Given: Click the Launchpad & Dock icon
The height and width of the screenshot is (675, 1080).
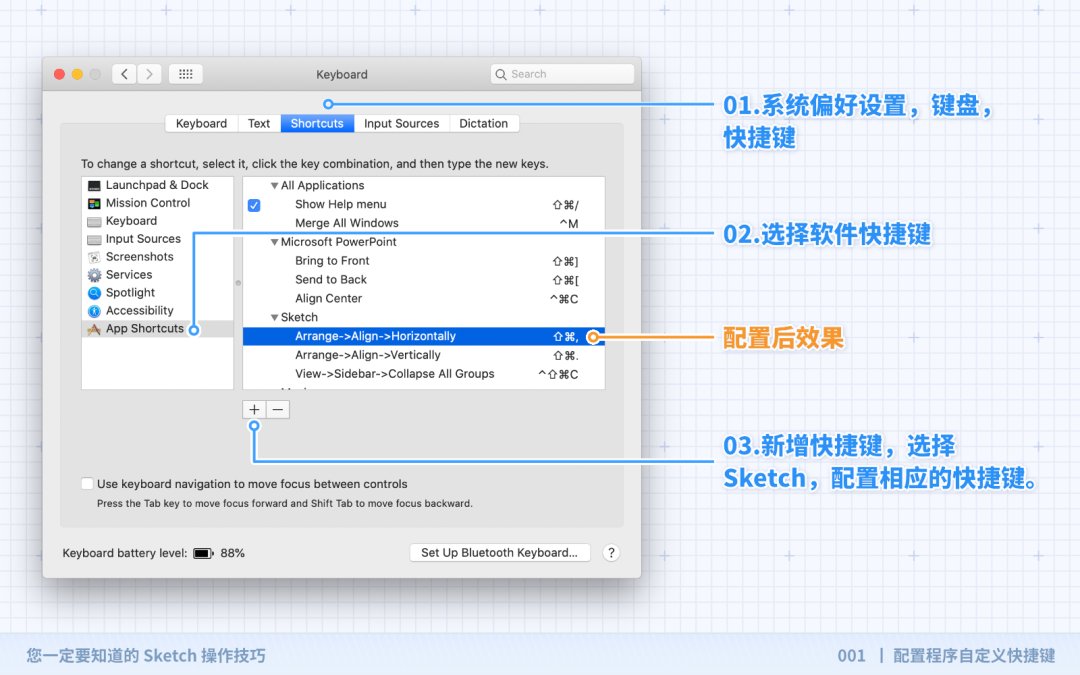Looking at the screenshot, I should 94,185.
